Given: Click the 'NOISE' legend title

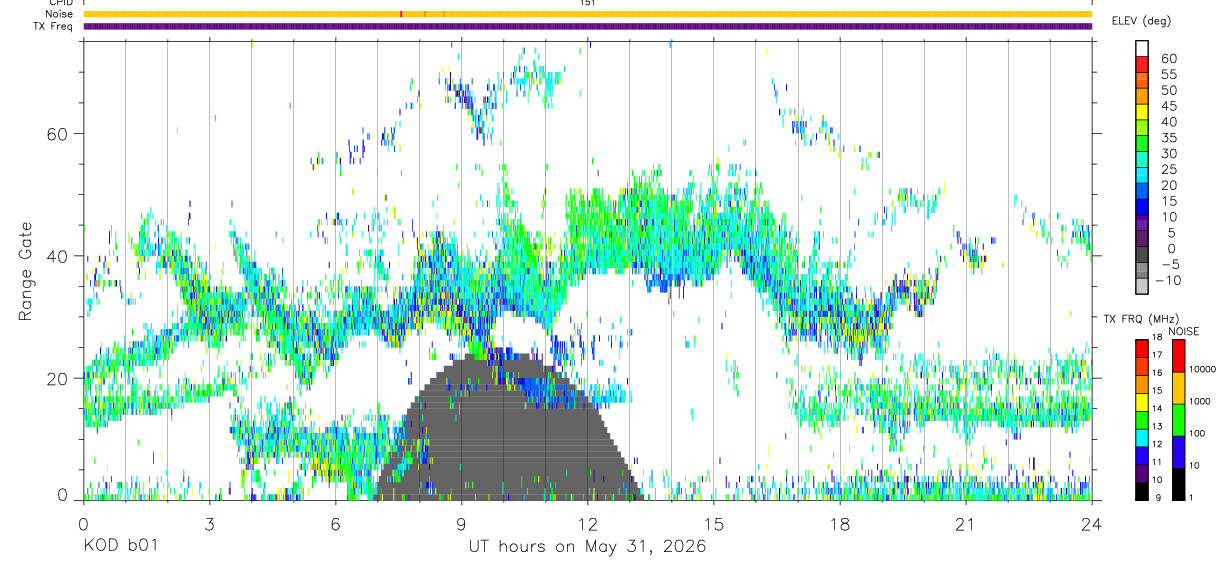Looking at the screenshot, I should coord(1183,331).
